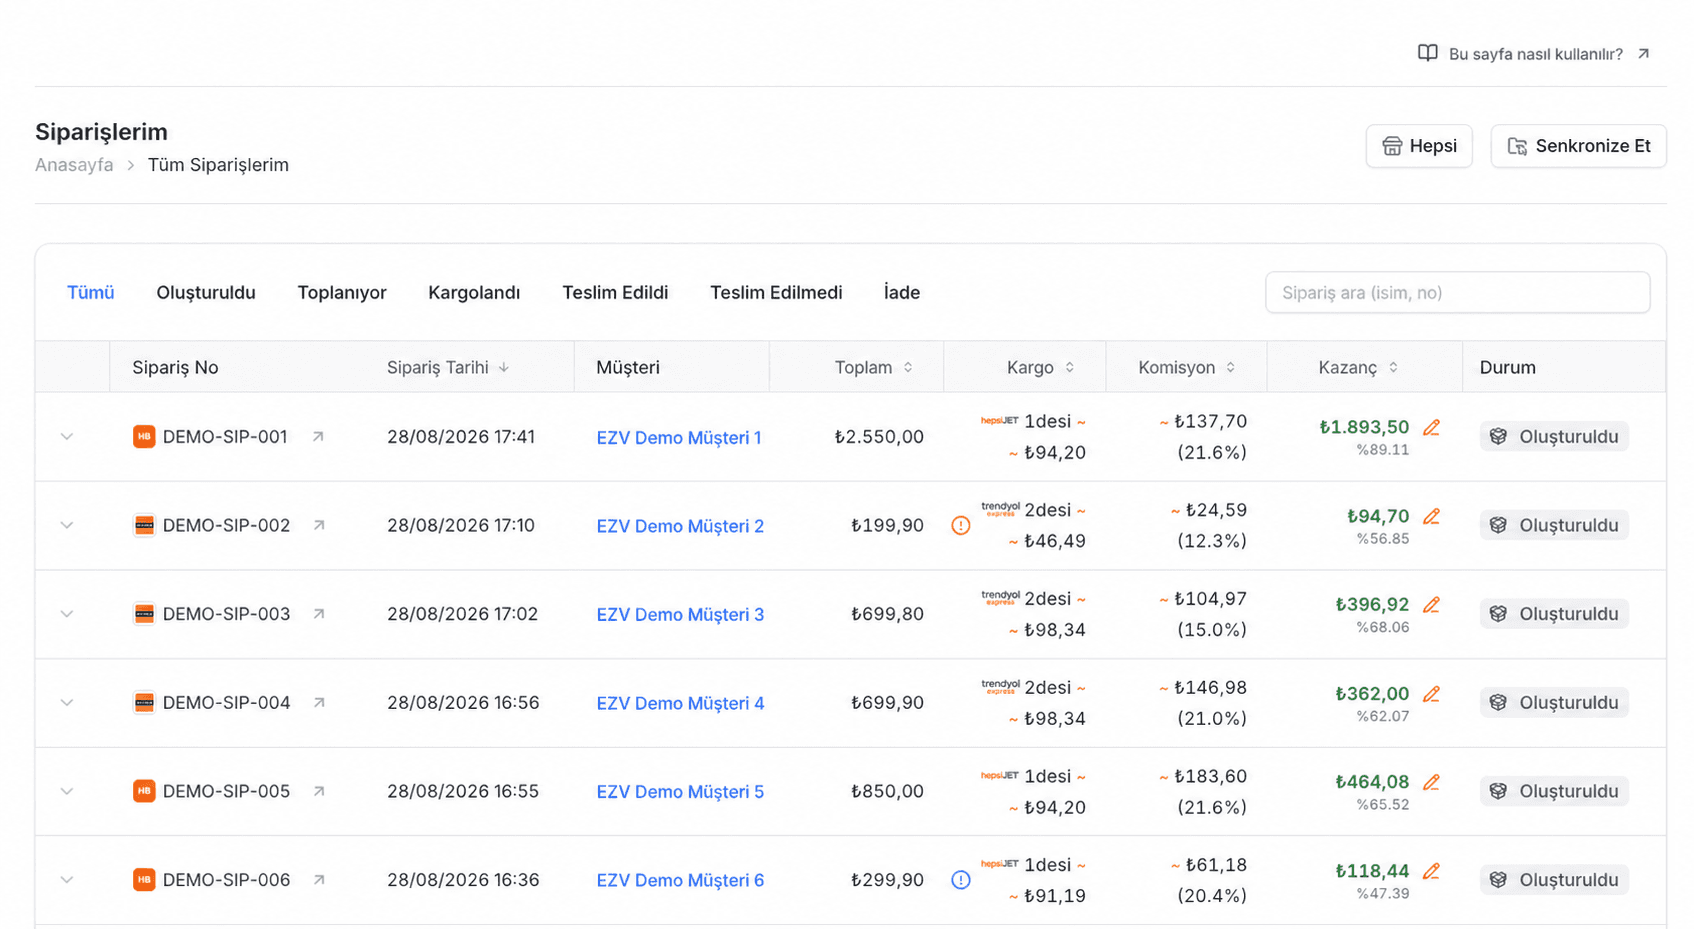Image resolution: width=1694 pixels, height=929 pixels.
Task: Click orange warning icon in DEMO-SIP-002 row
Action: click(960, 526)
